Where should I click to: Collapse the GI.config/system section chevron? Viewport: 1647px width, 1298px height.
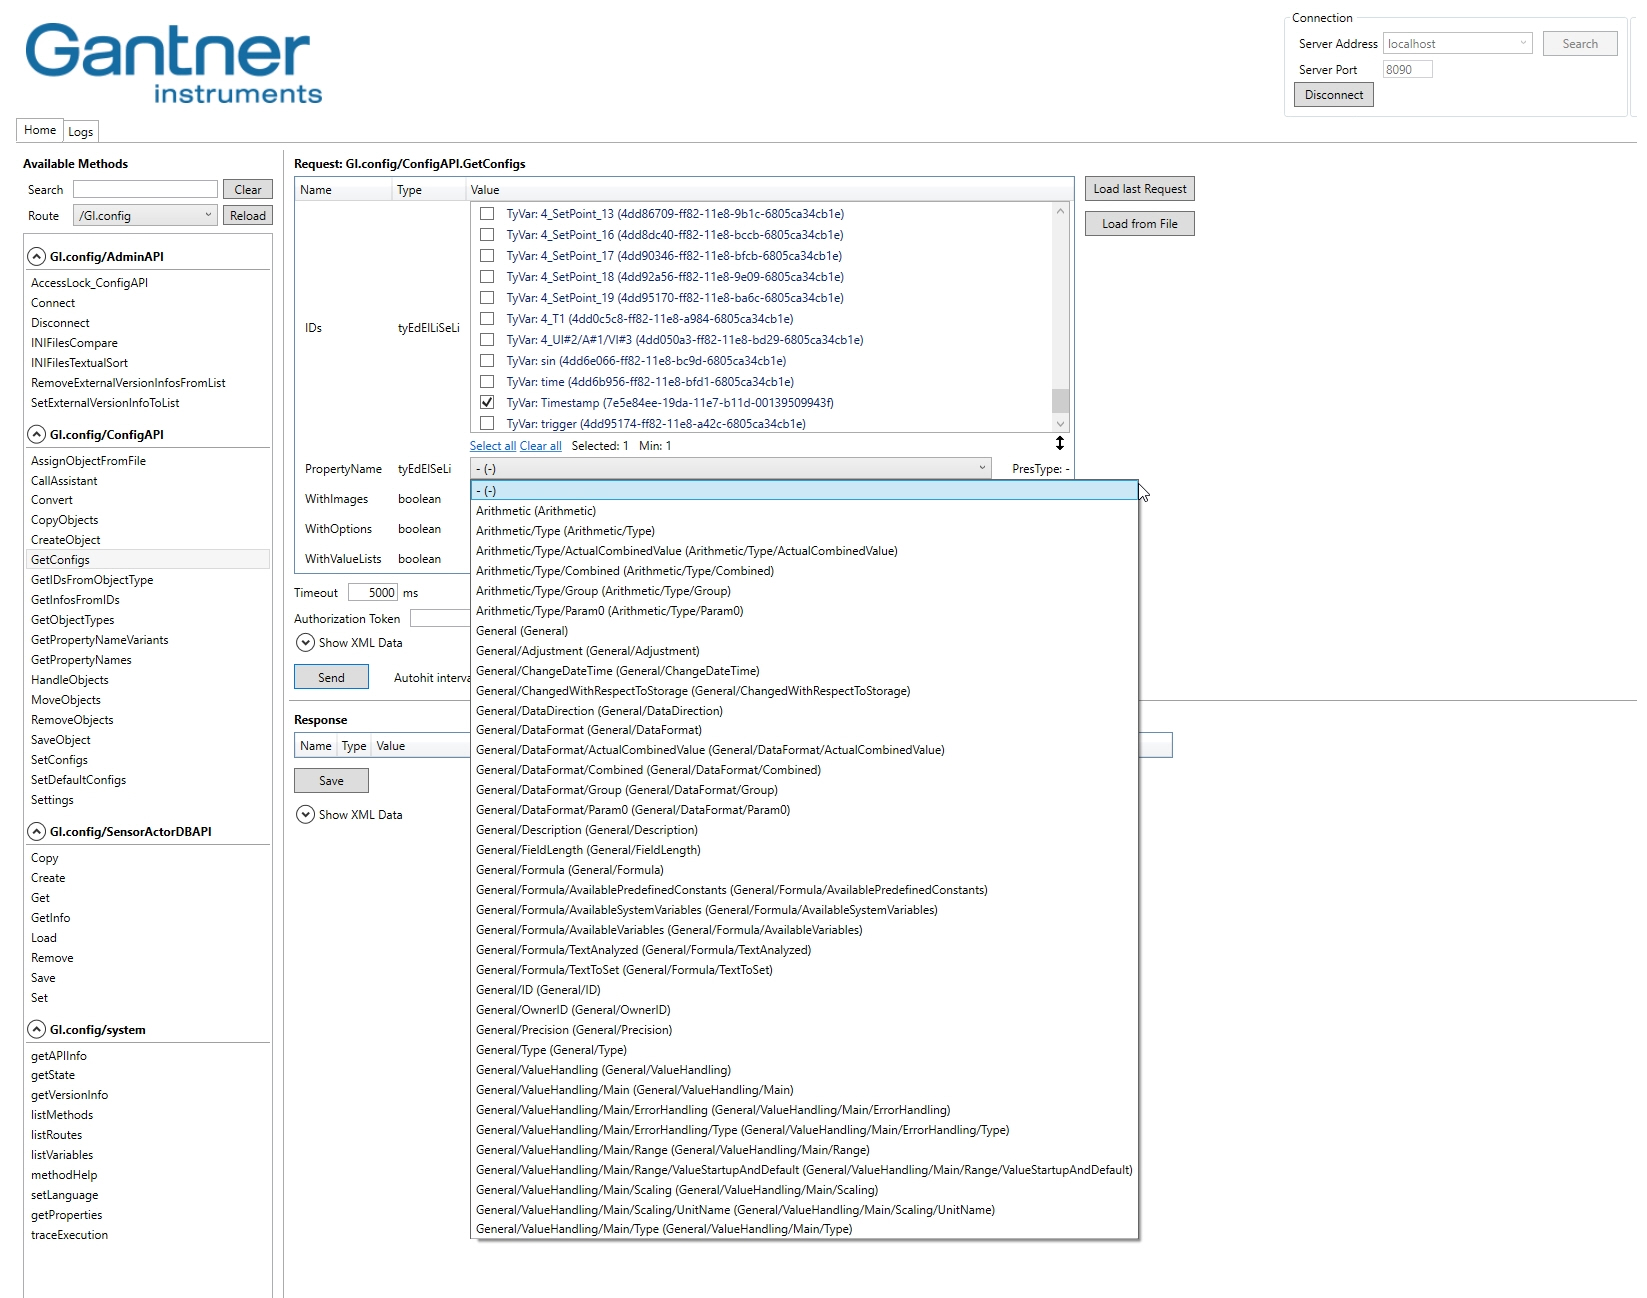coord(37,1029)
